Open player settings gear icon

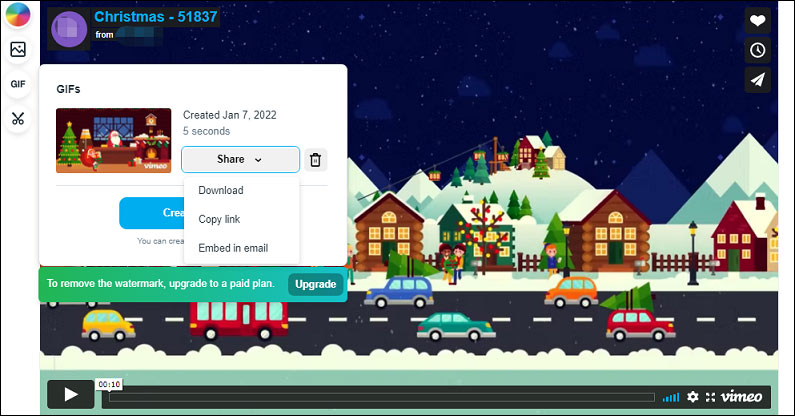pos(693,397)
